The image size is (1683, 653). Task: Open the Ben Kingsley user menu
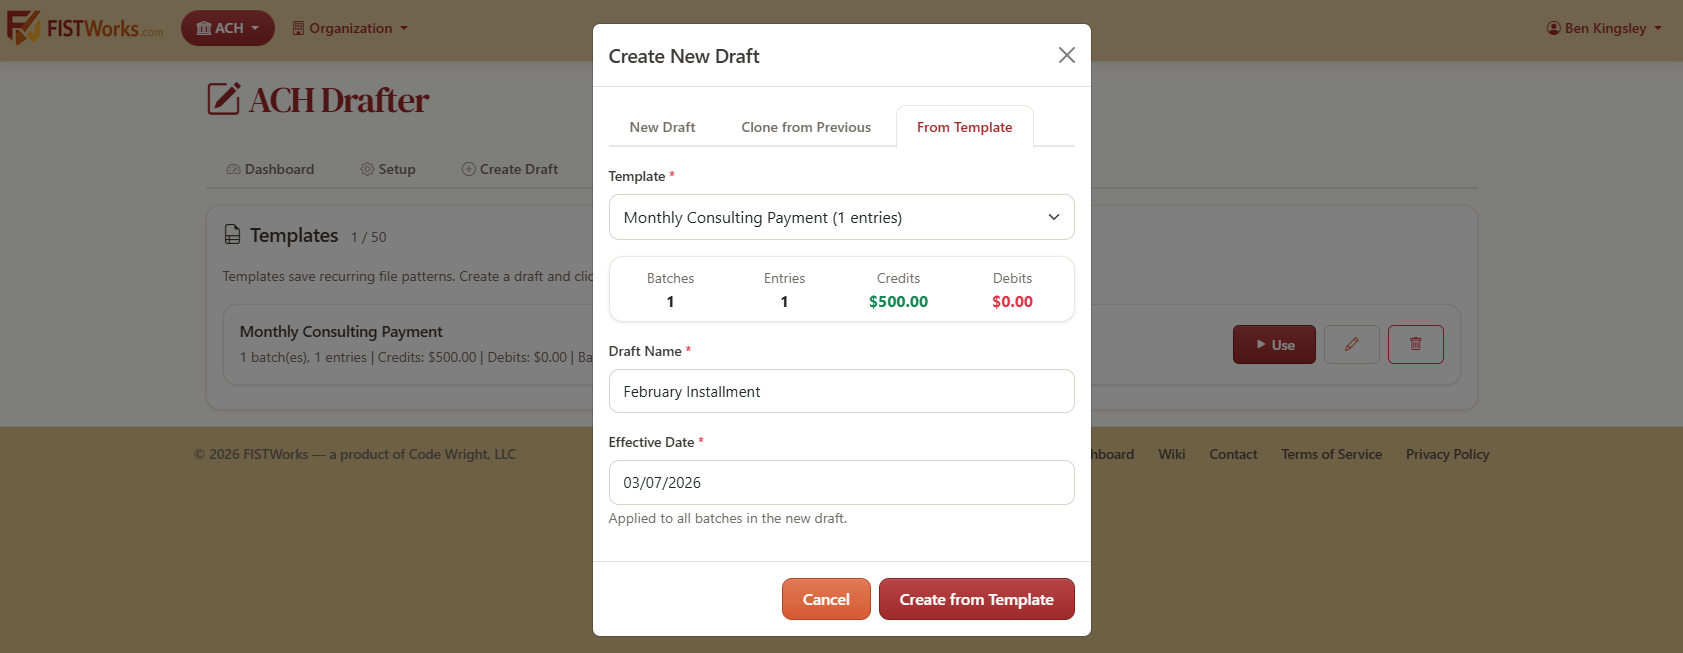[1604, 28]
